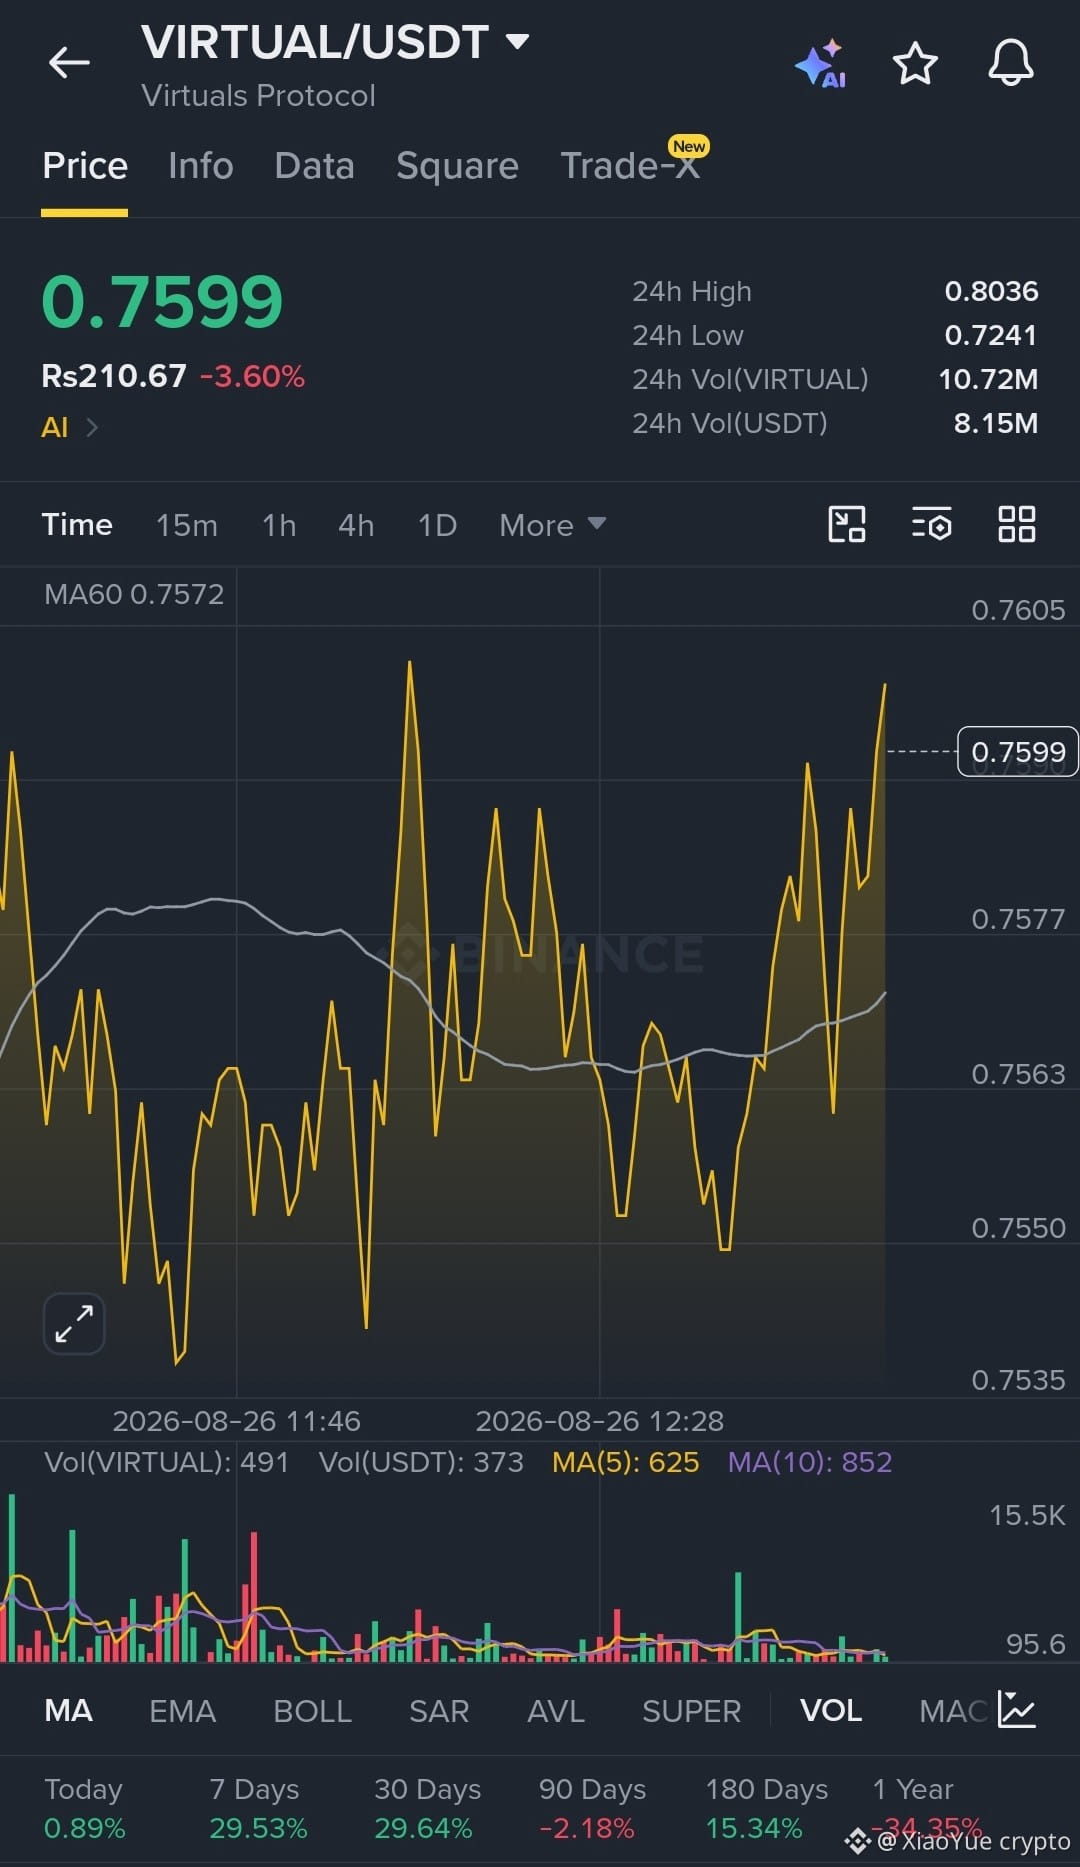Click 24h Vol(USDT) value 8.15M

[x=995, y=423]
